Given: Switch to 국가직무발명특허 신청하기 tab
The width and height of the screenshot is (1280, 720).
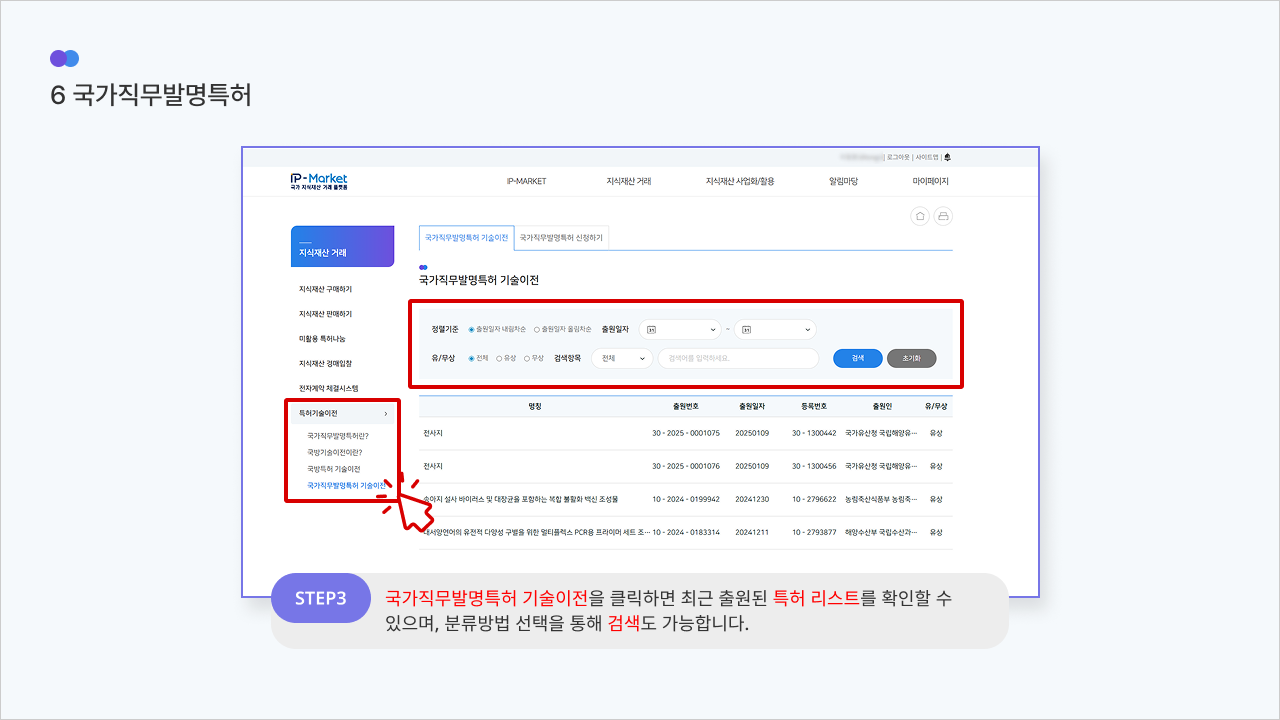Looking at the screenshot, I should (x=561, y=238).
